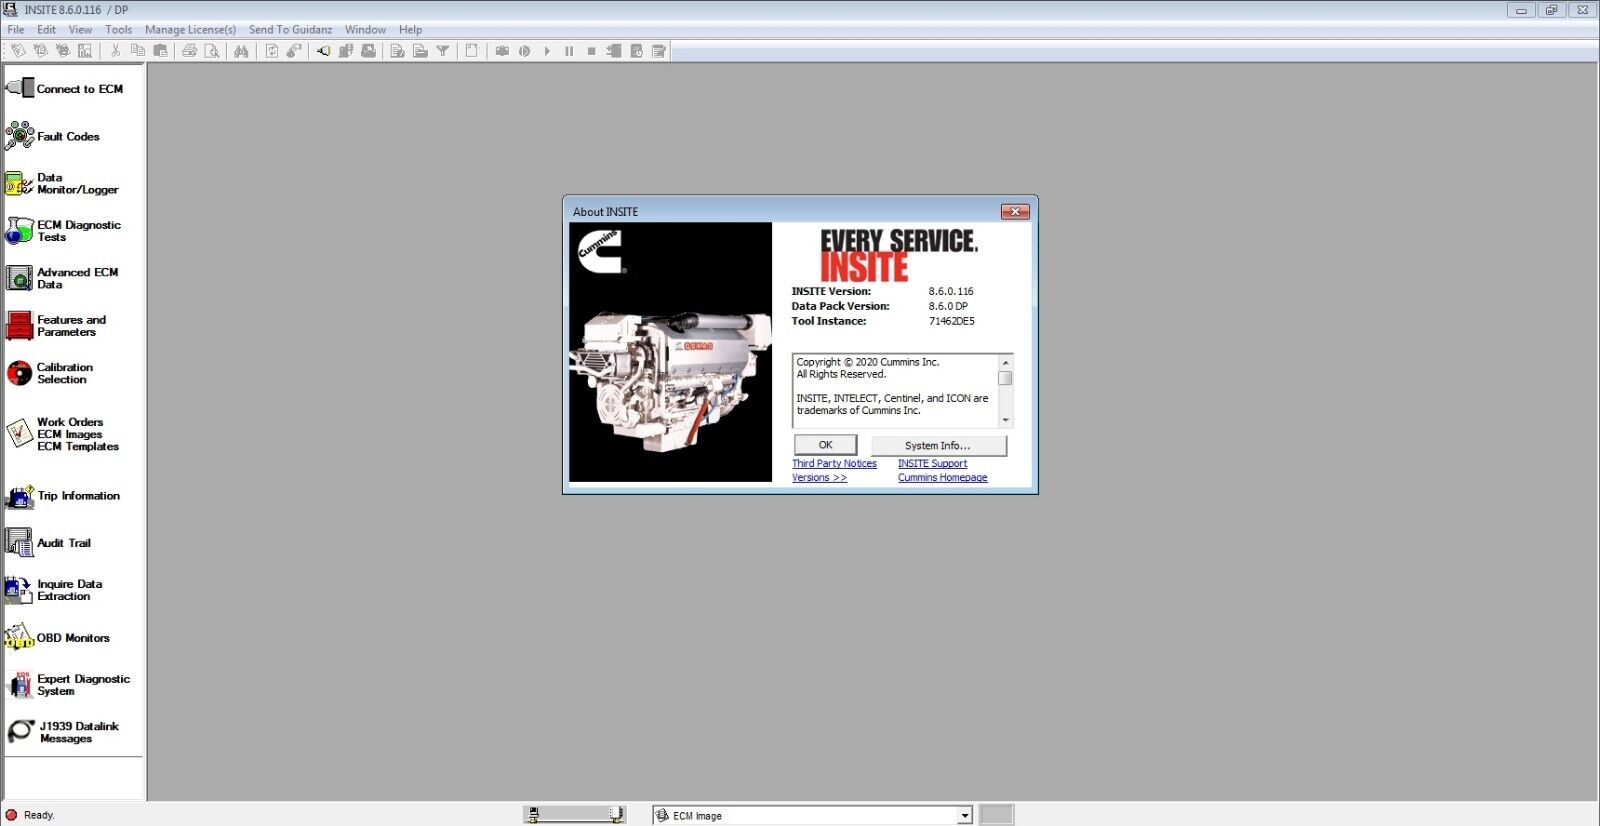This screenshot has width=1600, height=826.
Task: Click the Pause toolbar button
Action: [x=569, y=51]
